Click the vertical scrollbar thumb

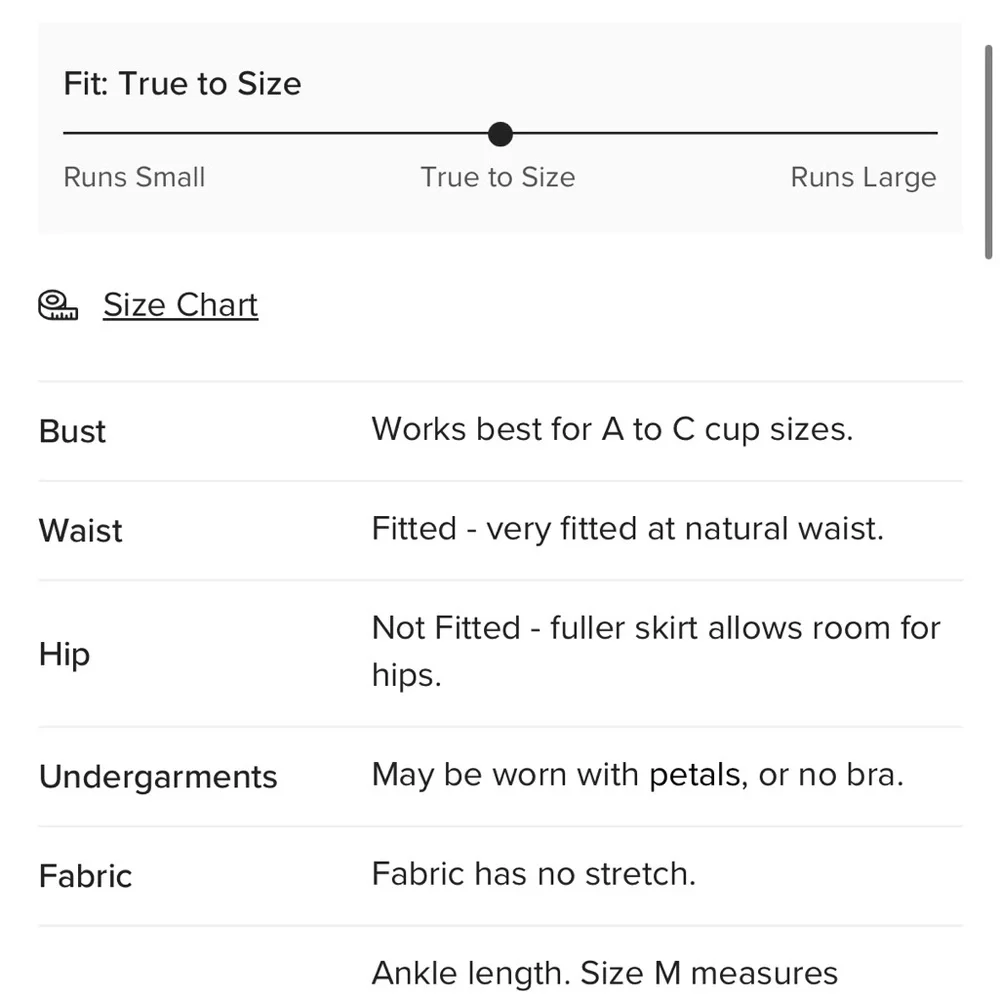point(990,140)
